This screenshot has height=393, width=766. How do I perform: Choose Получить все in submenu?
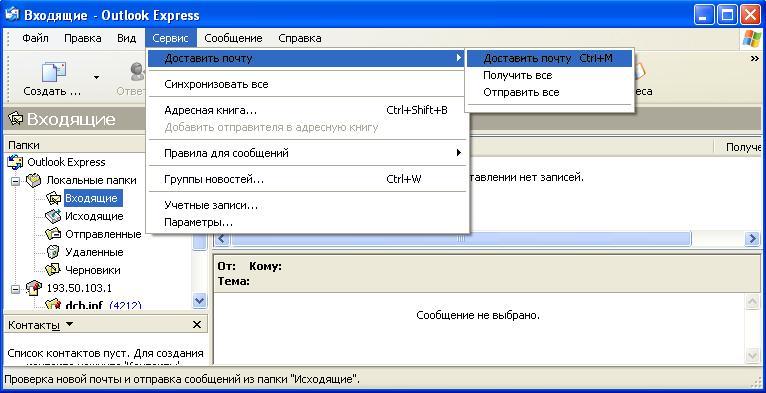pyautogui.click(x=549, y=75)
